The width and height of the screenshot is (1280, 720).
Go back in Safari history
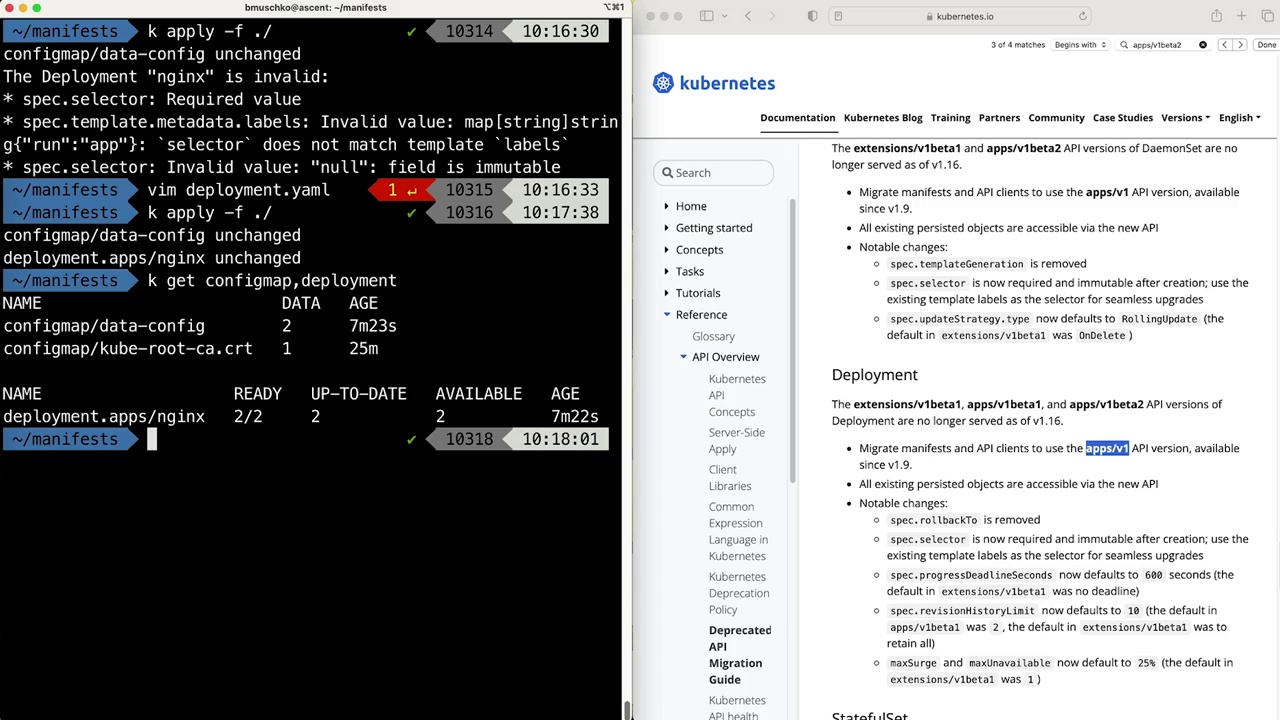(x=748, y=16)
